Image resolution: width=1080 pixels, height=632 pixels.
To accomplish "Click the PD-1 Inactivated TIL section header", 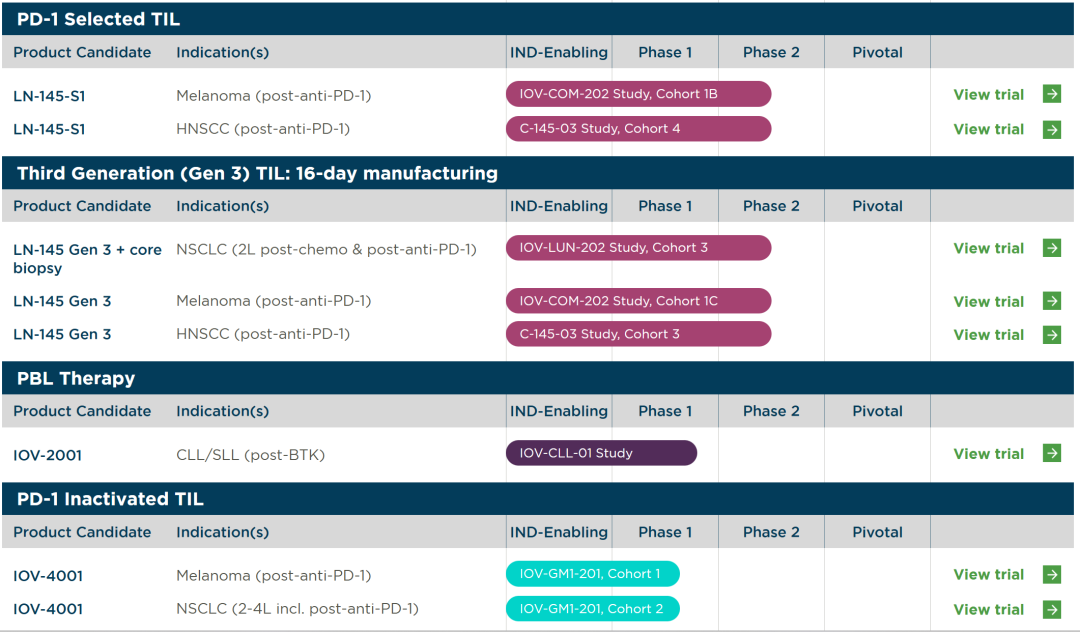I will click(x=538, y=498).
